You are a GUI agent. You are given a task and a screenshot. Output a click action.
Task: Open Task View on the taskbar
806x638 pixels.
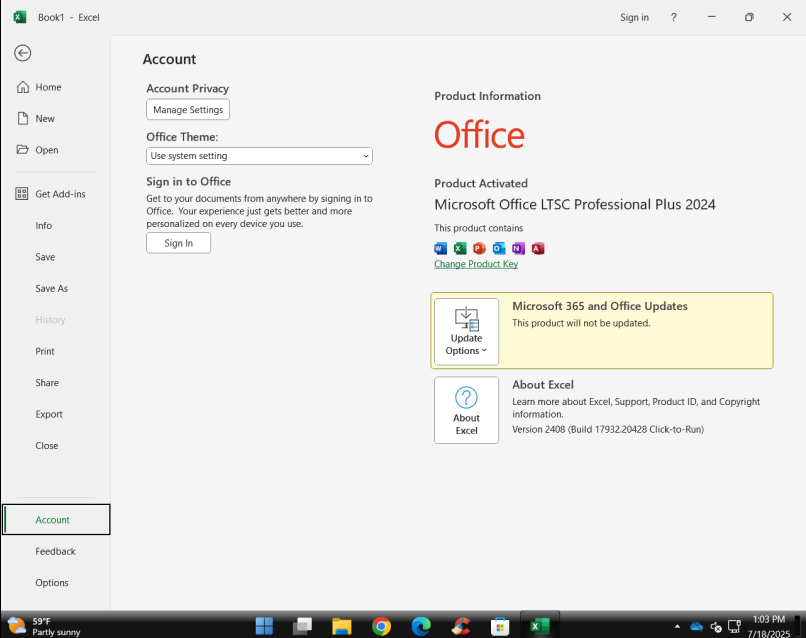click(x=303, y=626)
